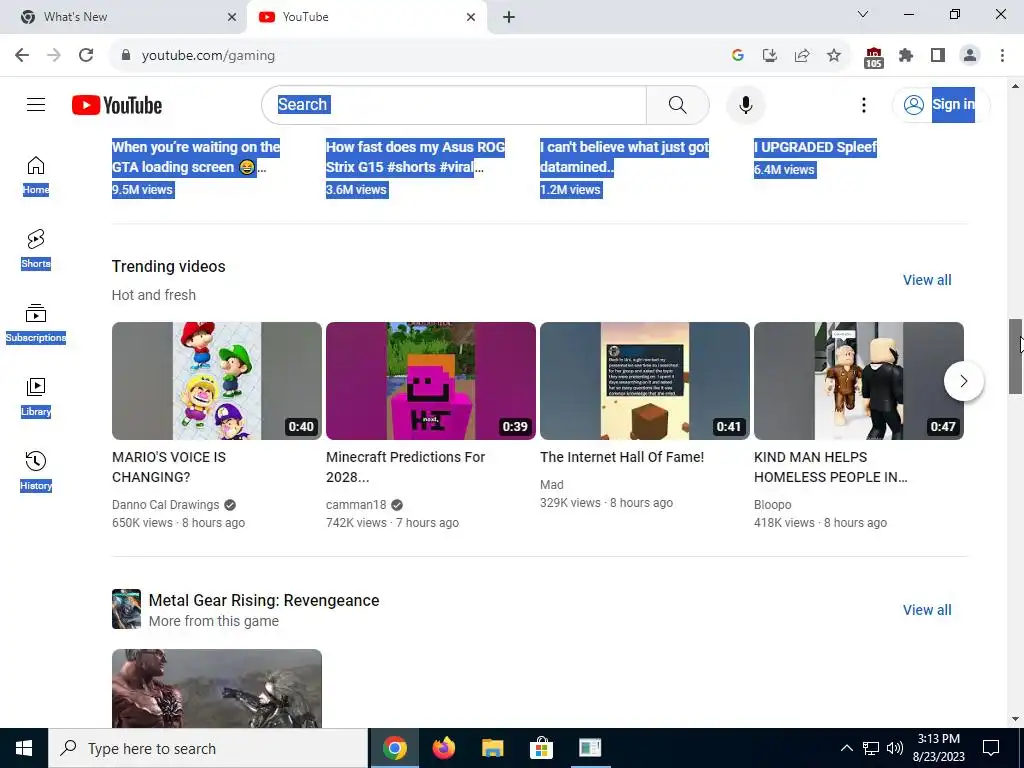Start voice search with the microphone
This screenshot has height=768, width=1024.
(745, 104)
